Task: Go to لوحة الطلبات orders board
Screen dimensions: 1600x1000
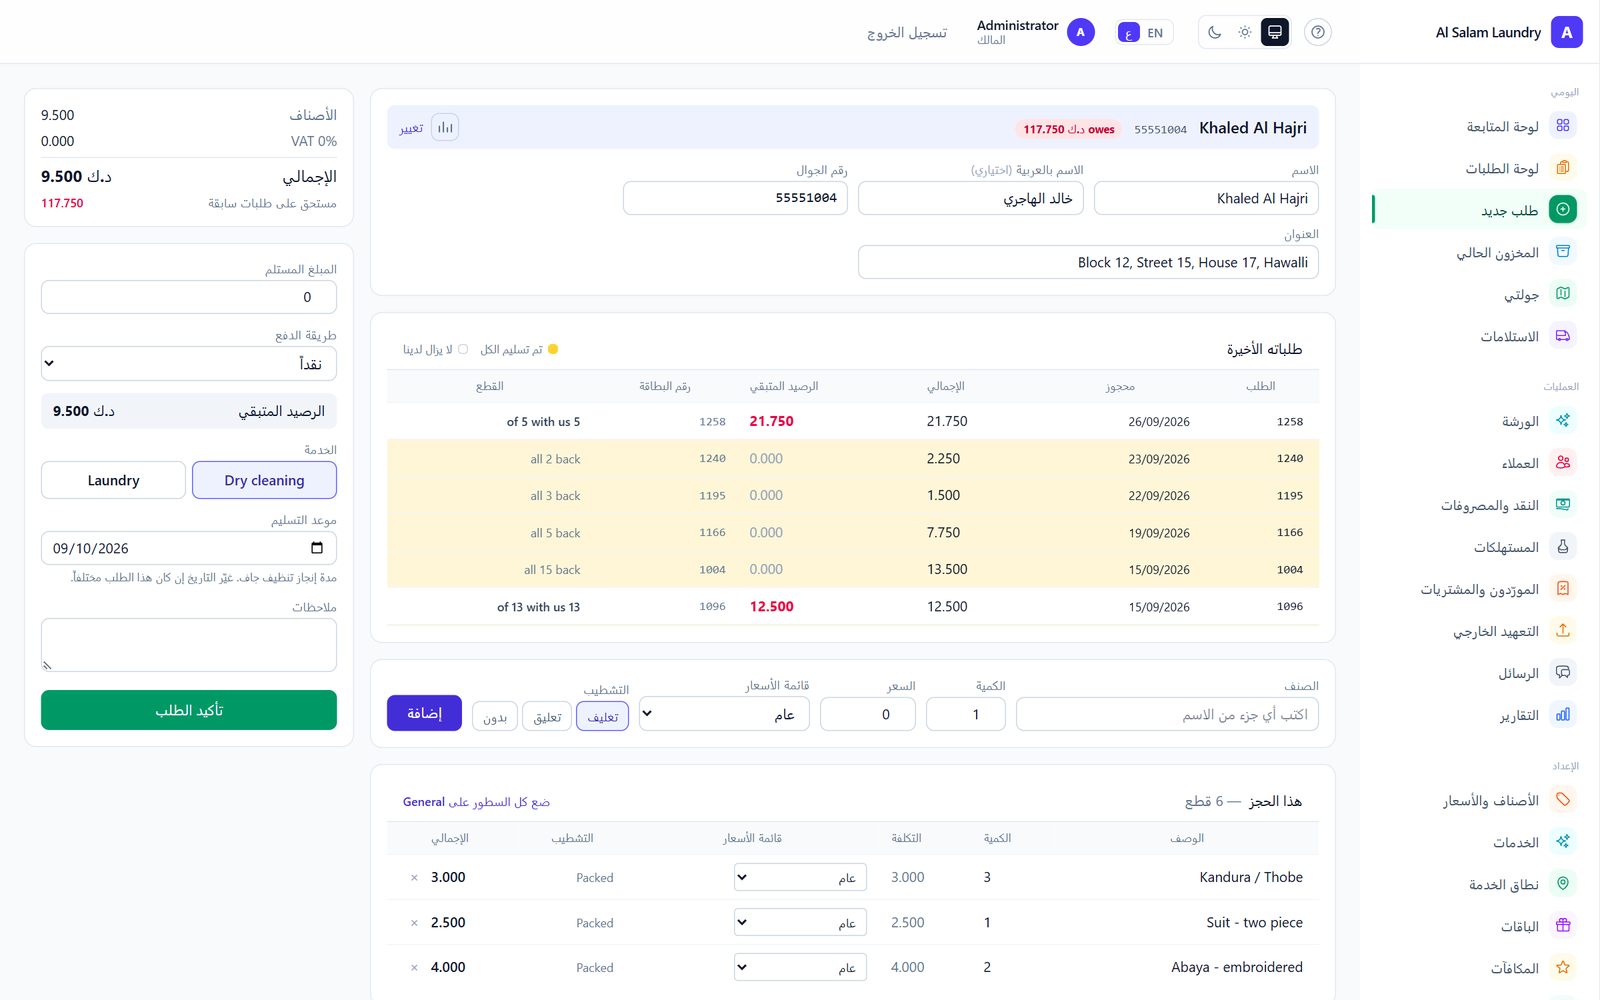Action: coord(1479,168)
